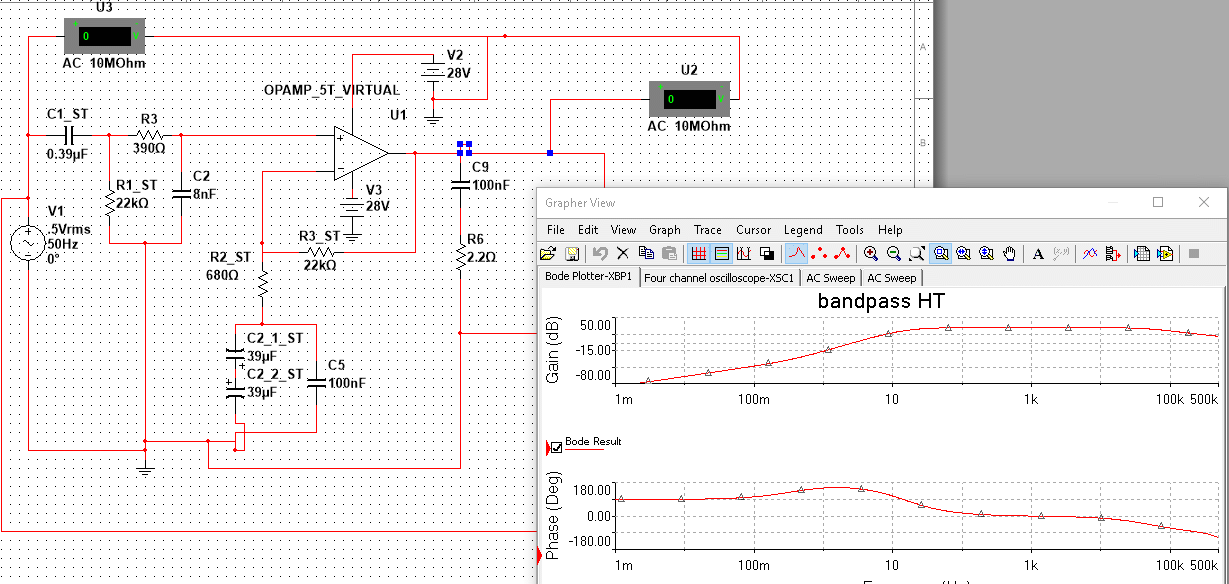
Task: Click the Cut (X) icon in Grapher toolbar
Action: [x=622, y=254]
